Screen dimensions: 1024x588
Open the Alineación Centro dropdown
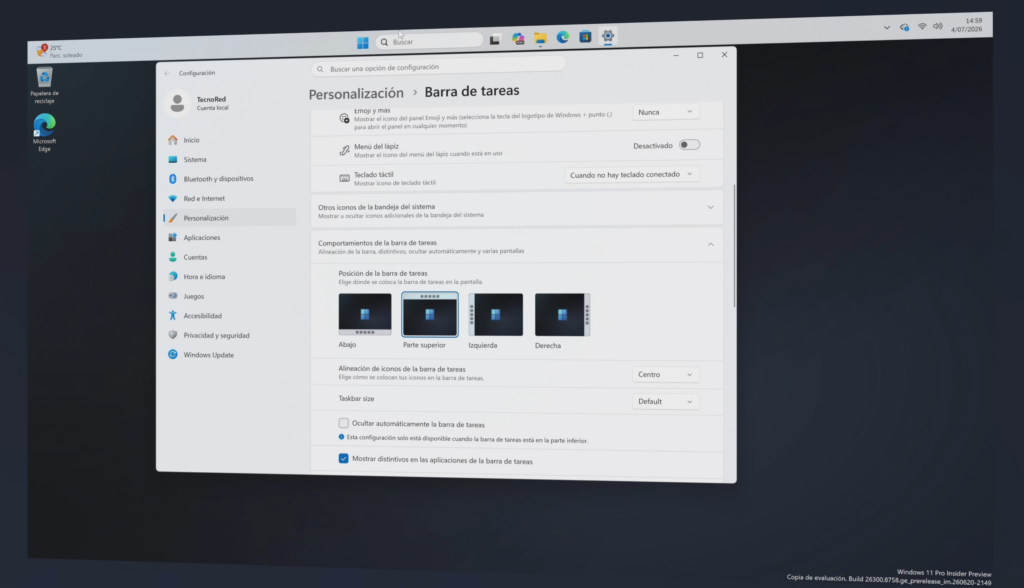[665, 374]
